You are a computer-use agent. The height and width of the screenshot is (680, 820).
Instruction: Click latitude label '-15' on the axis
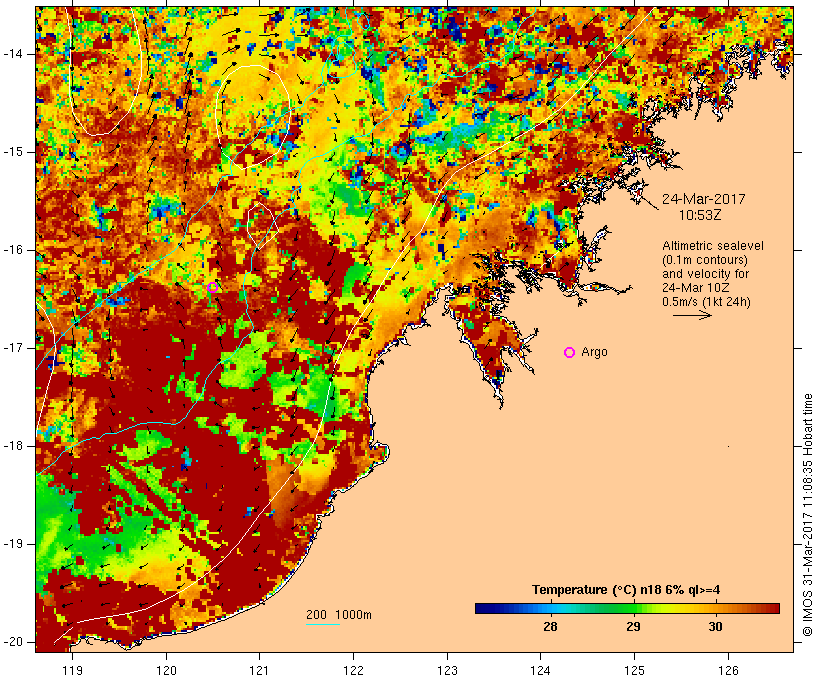tap(12, 152)
